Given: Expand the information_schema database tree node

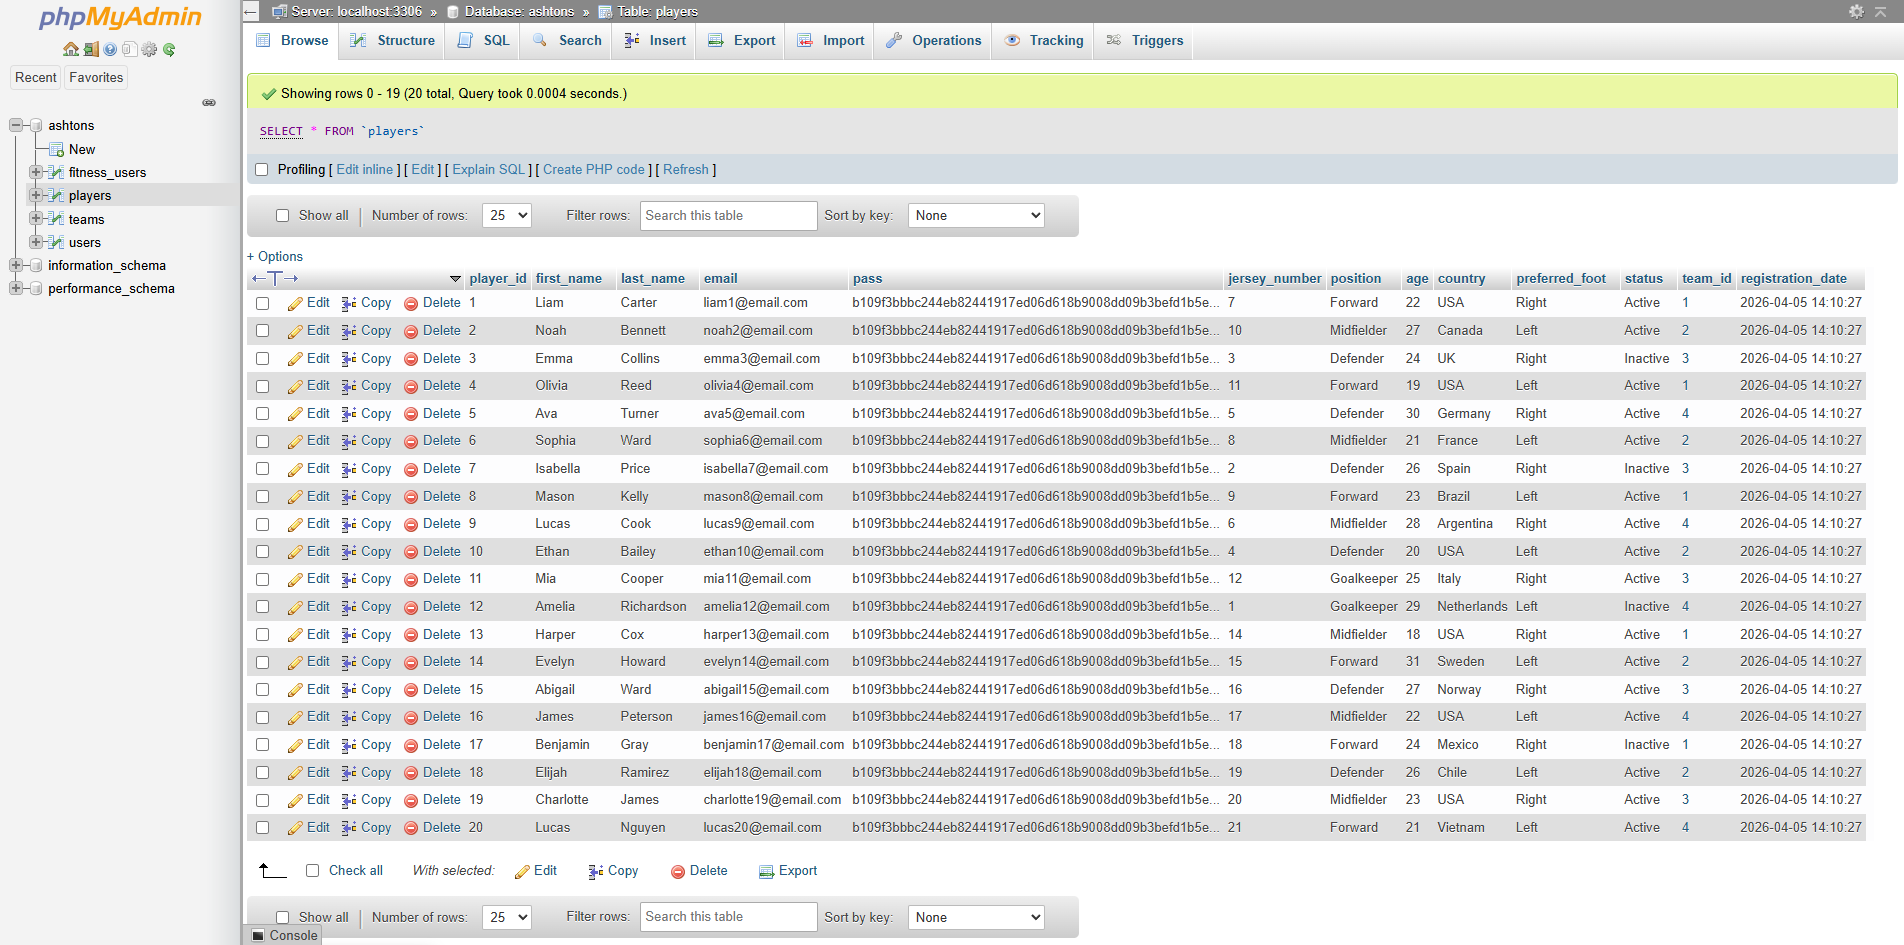Looking at the screenshot, I should pos(16,266).
